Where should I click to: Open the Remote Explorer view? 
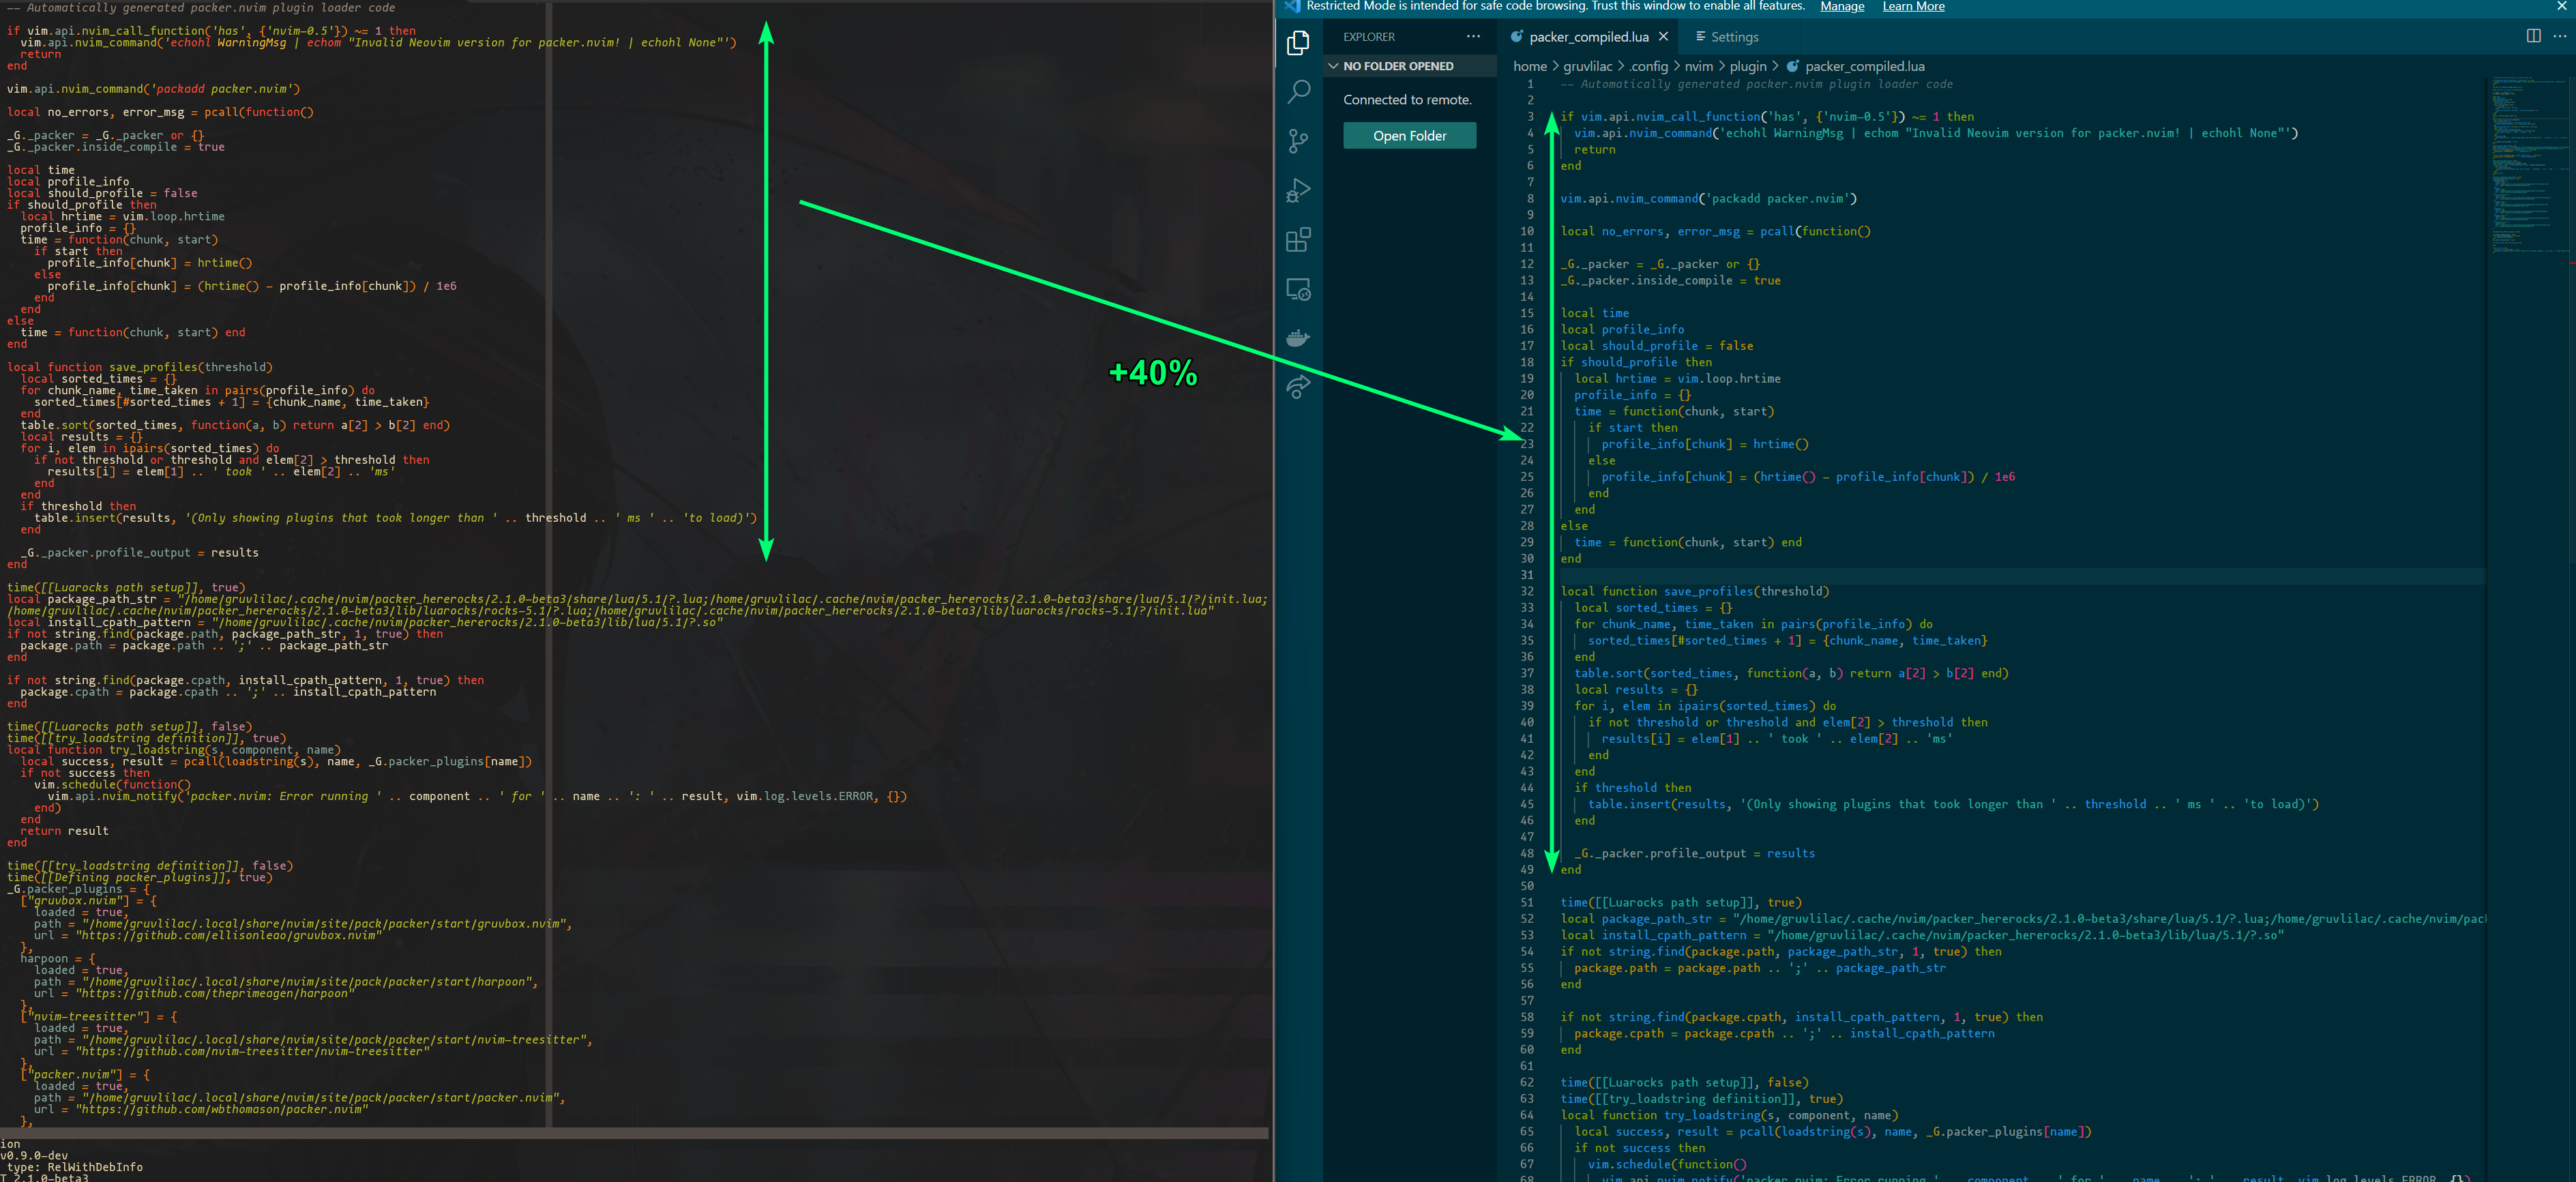[x=1298, y=290]
